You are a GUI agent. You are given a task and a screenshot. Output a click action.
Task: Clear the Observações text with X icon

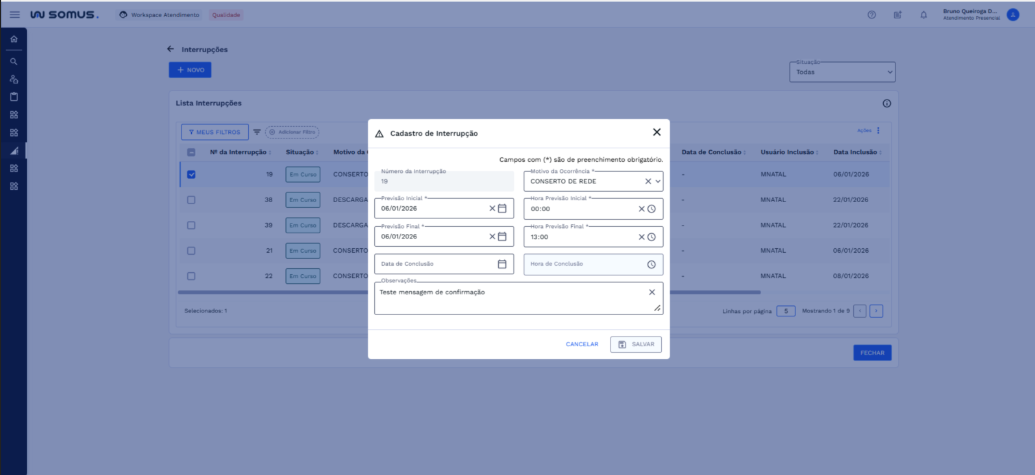(x=652, y=292)
